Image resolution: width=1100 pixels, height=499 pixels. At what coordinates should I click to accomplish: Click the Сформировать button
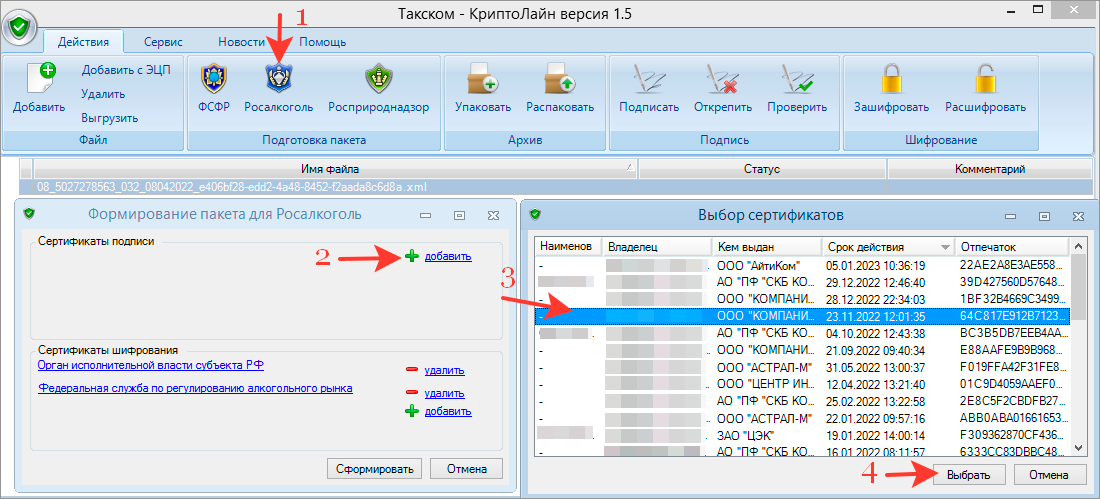click(x=374, y=469)
